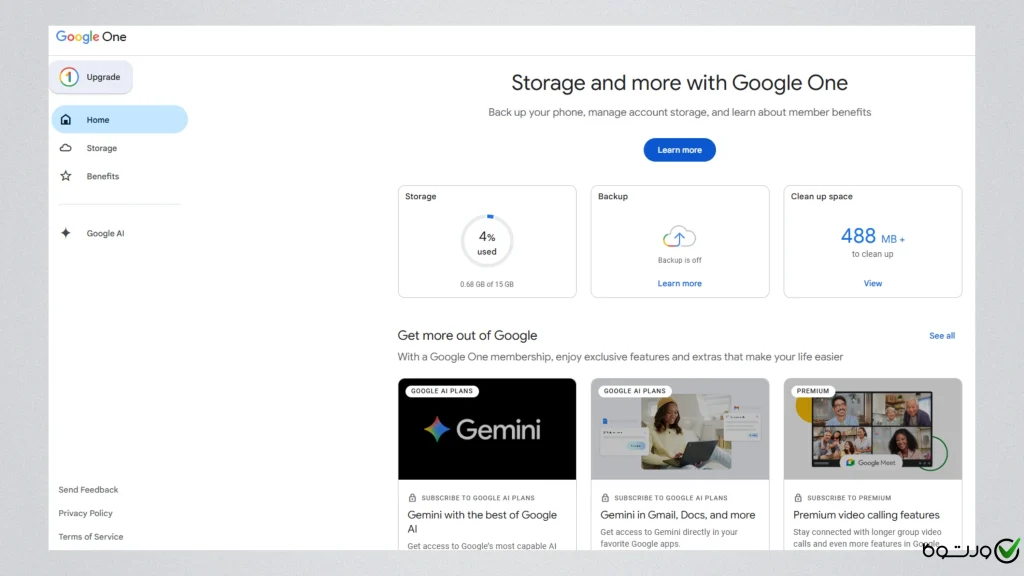1024x576 pixels.
Task: Click the Upgrade button
Action: pyautogui.click(x=91, y=77)
